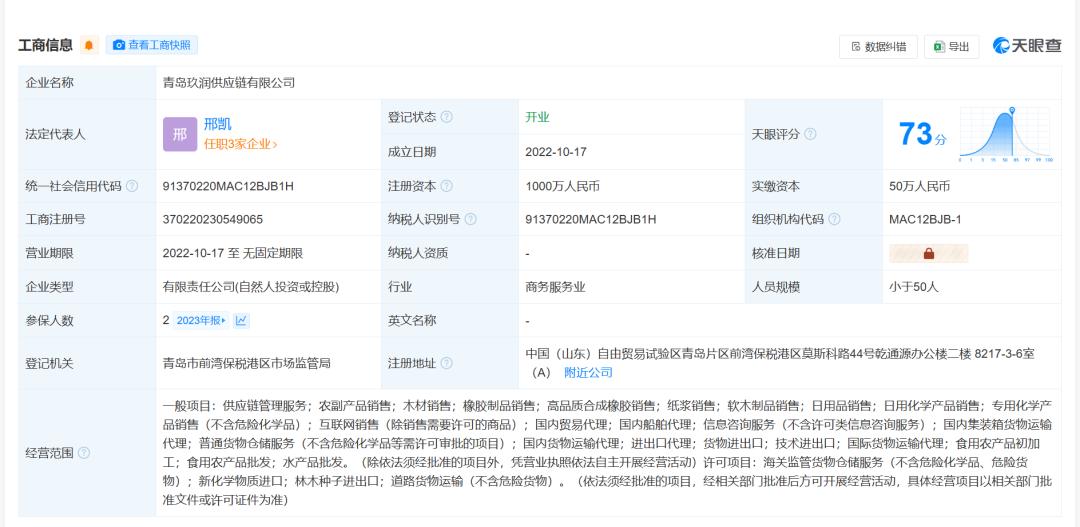
Task: Click help icon beside 注册资本
Action: coord(447,186)
